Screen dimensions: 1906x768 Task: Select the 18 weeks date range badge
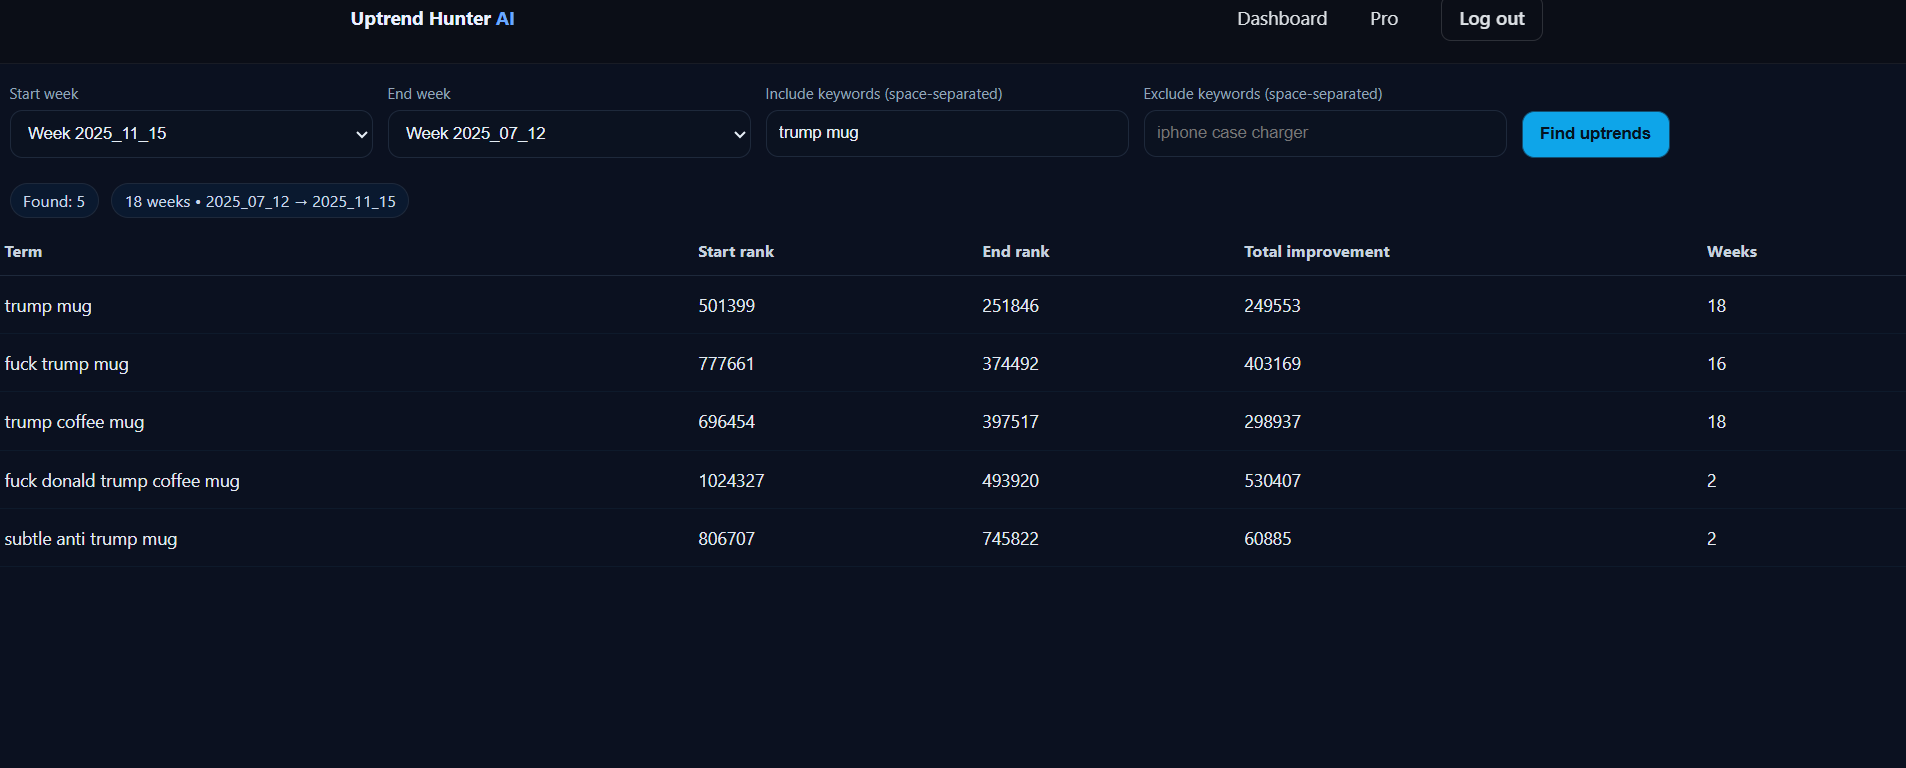pos(260,201)
